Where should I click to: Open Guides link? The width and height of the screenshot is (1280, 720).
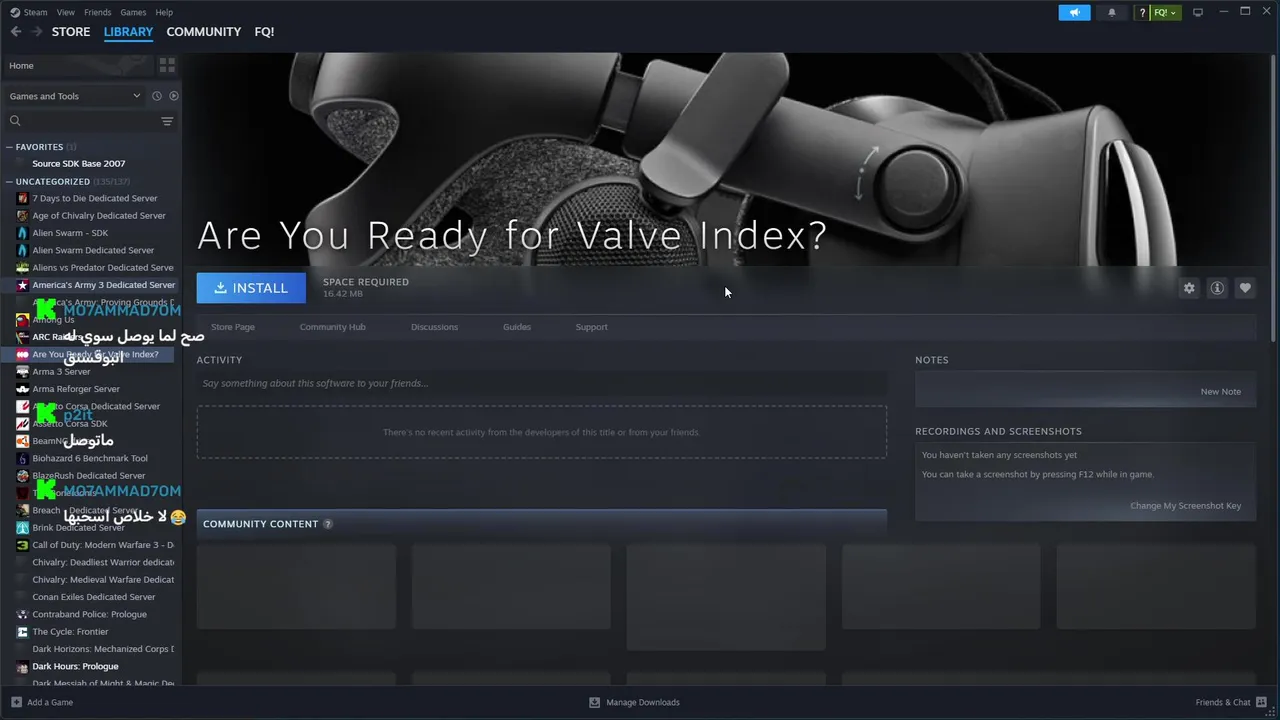click(x=517, y=327)
